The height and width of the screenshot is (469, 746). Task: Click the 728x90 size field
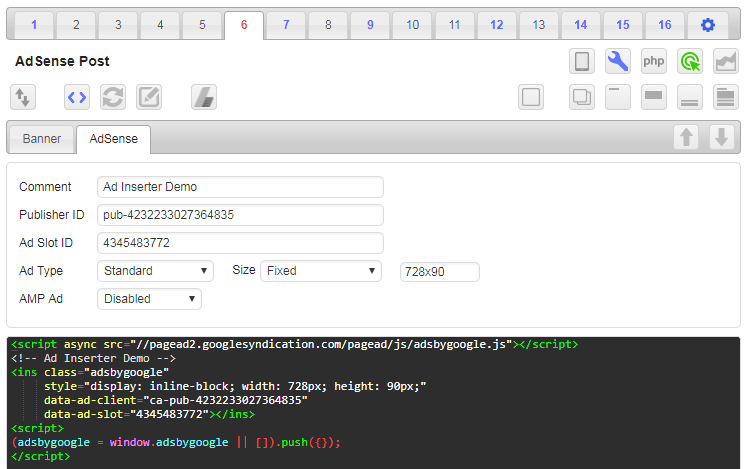pyautogui.click(x=440, y=272)
